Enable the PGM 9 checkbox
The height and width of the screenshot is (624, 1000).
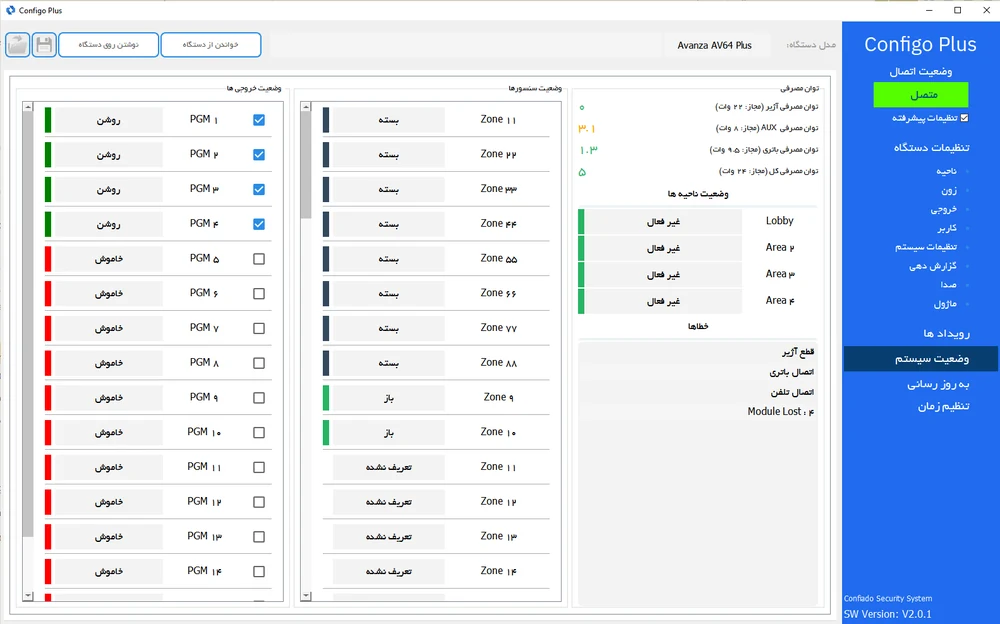(259, 398)
